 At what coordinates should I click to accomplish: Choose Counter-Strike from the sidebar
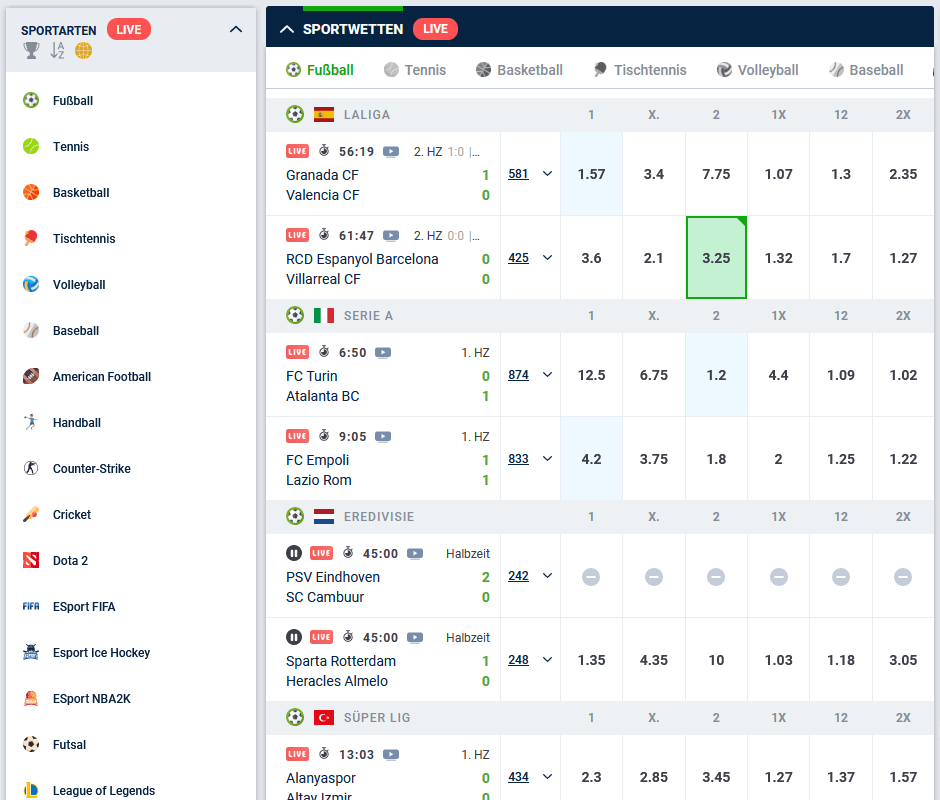tap(92, 469)
